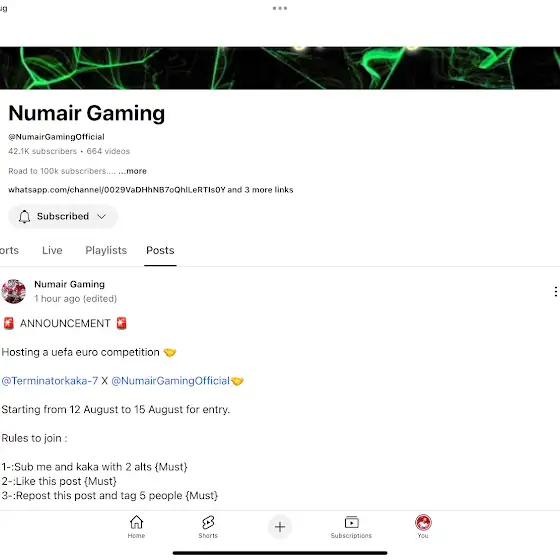Click the partially visible Shorts tab

click(x=9, y=250)
